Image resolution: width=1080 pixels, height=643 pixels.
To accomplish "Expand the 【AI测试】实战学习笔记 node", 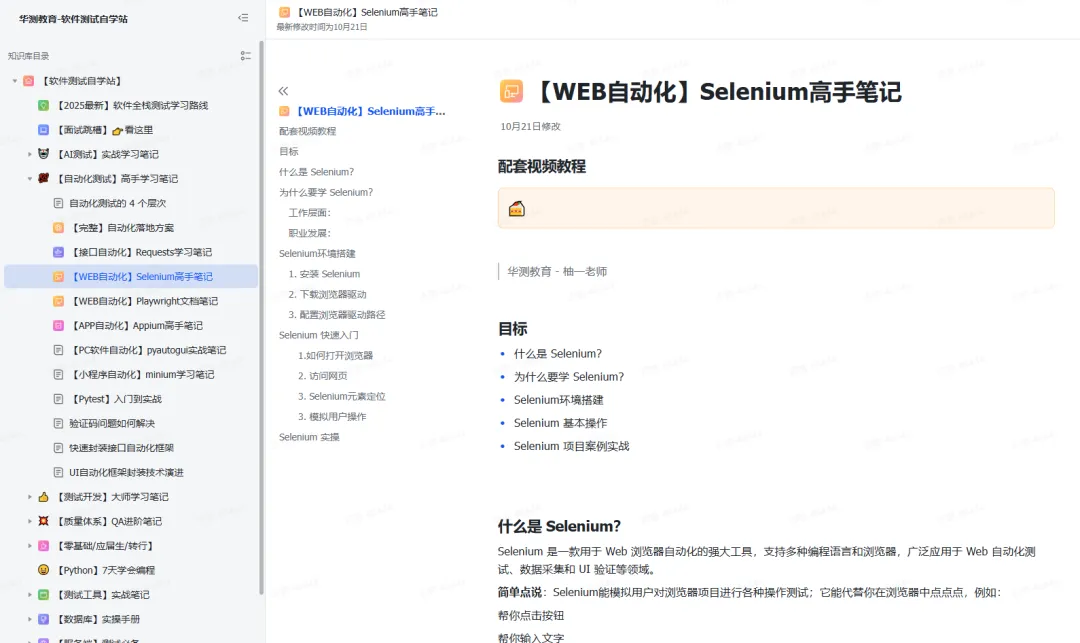I will (x=30, y=154).
